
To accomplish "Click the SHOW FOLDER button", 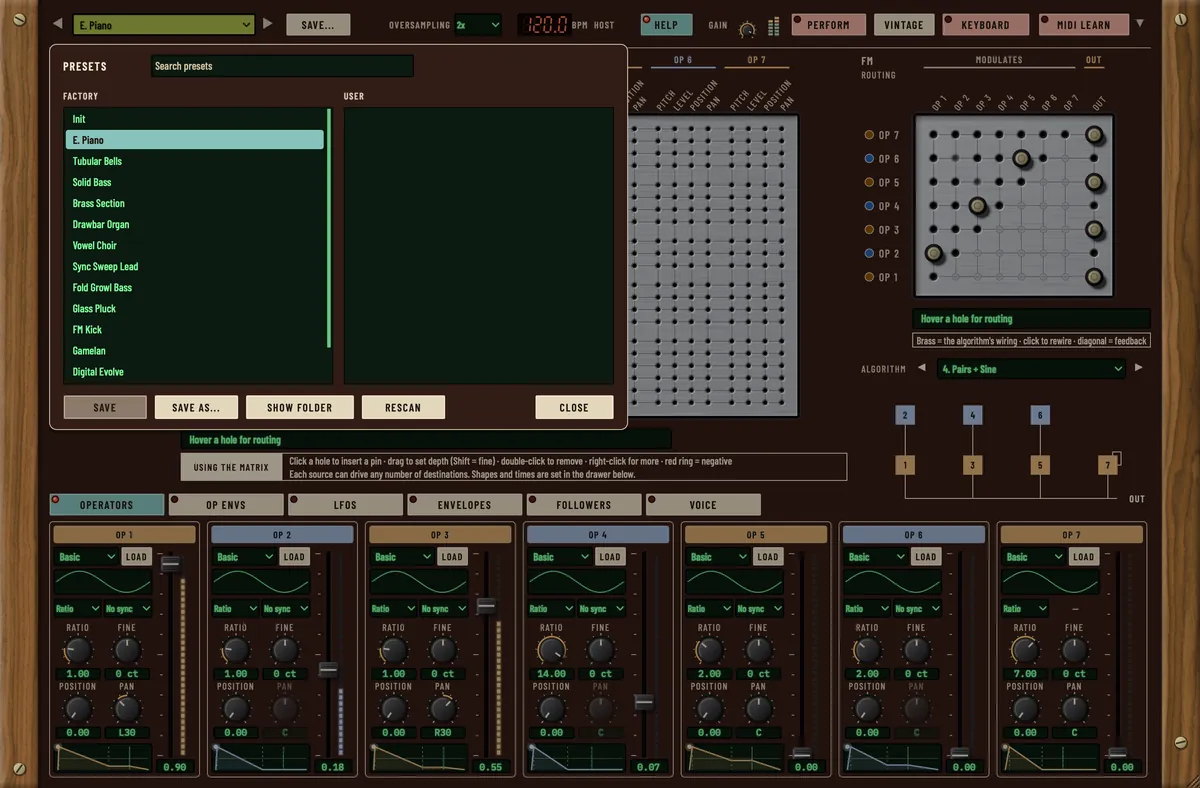I will tap(299, 407).
